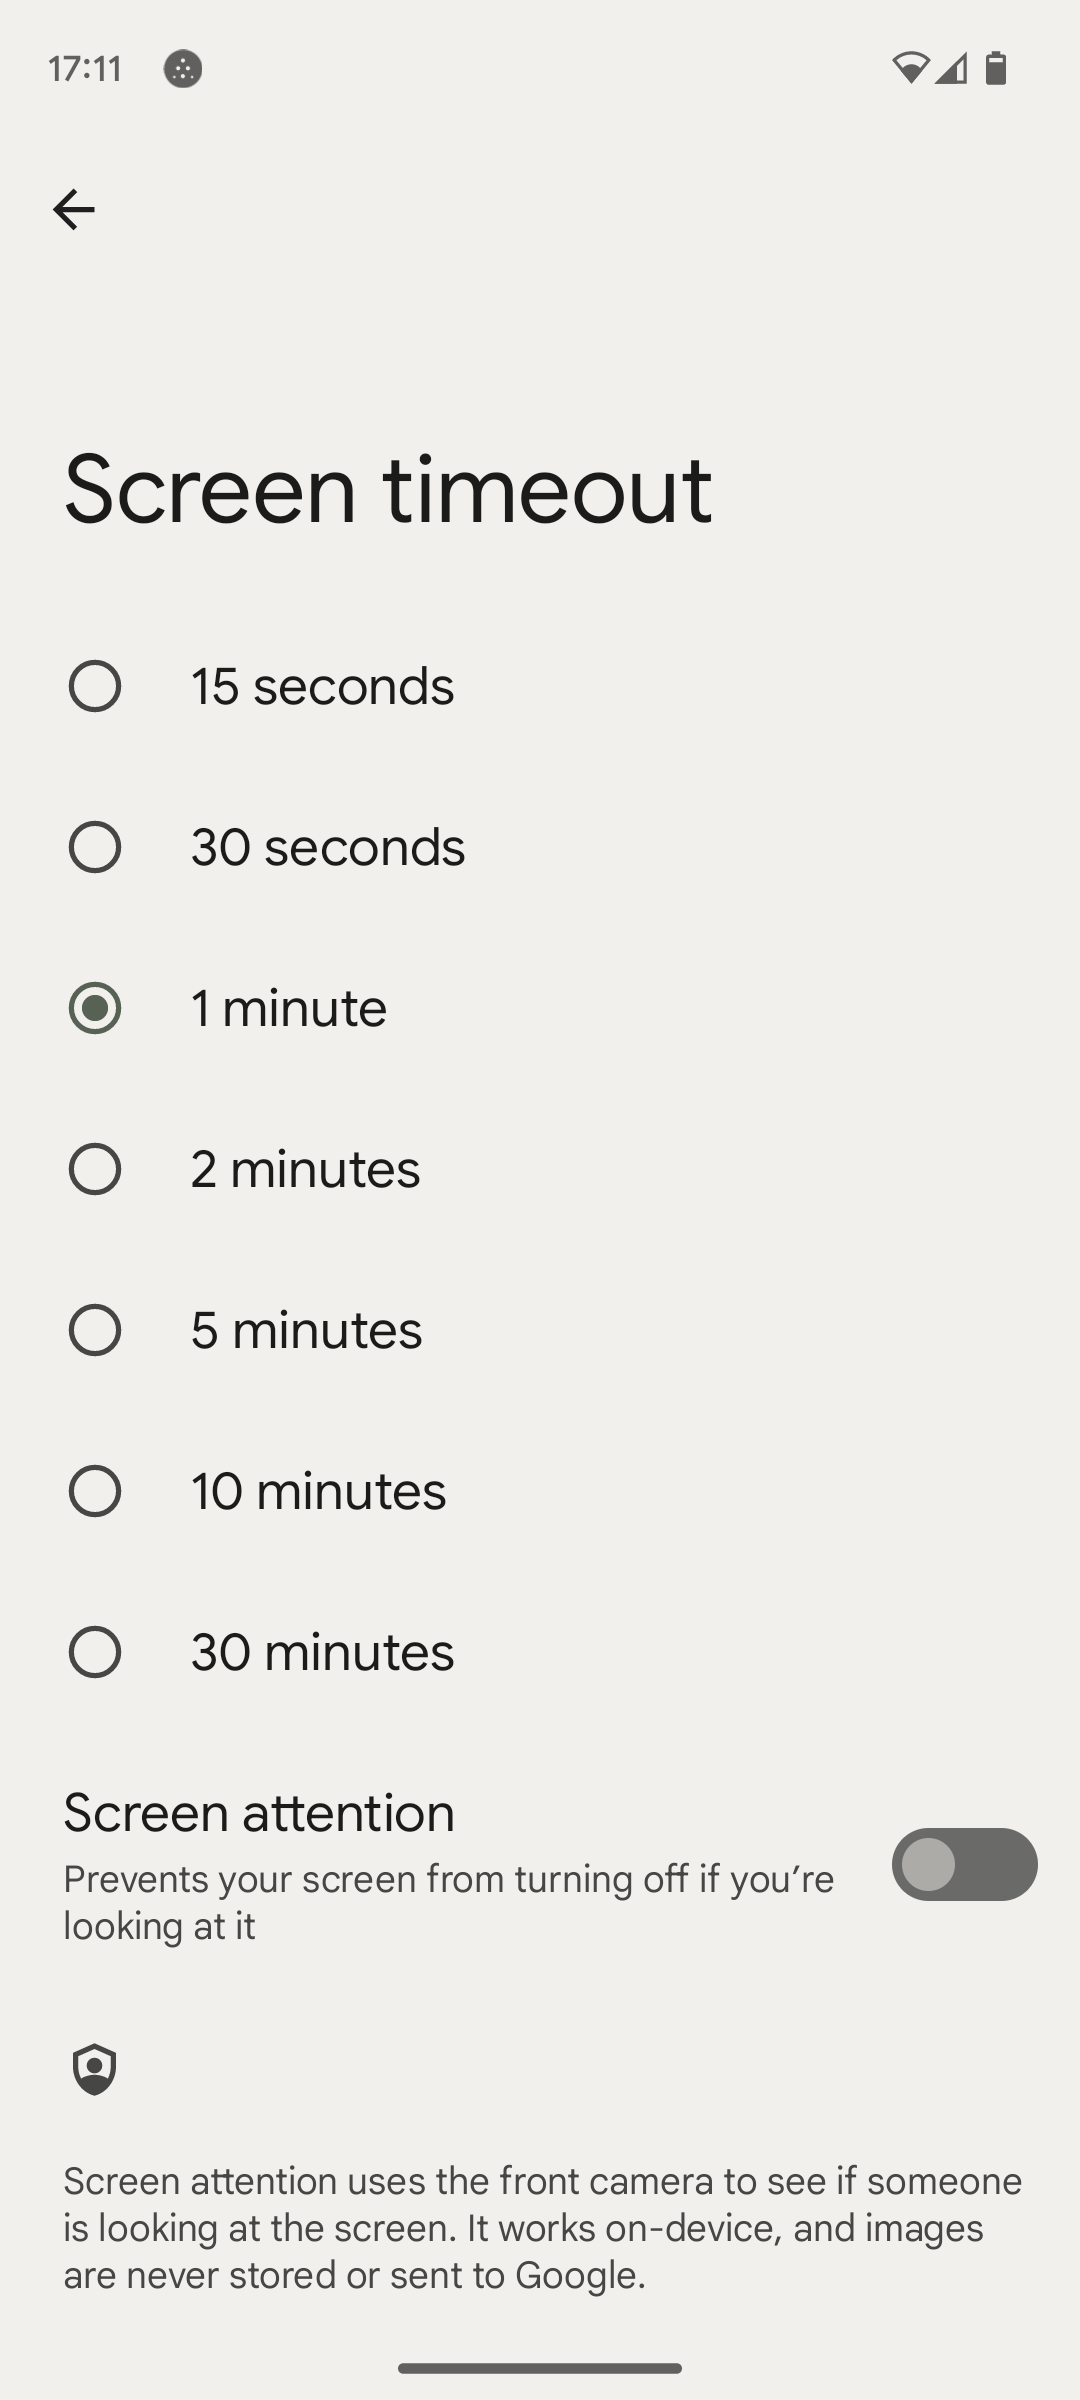Tap the "30 minutes" option label
This screenshot has height=2400, width=1080.
click(322, 1652)
